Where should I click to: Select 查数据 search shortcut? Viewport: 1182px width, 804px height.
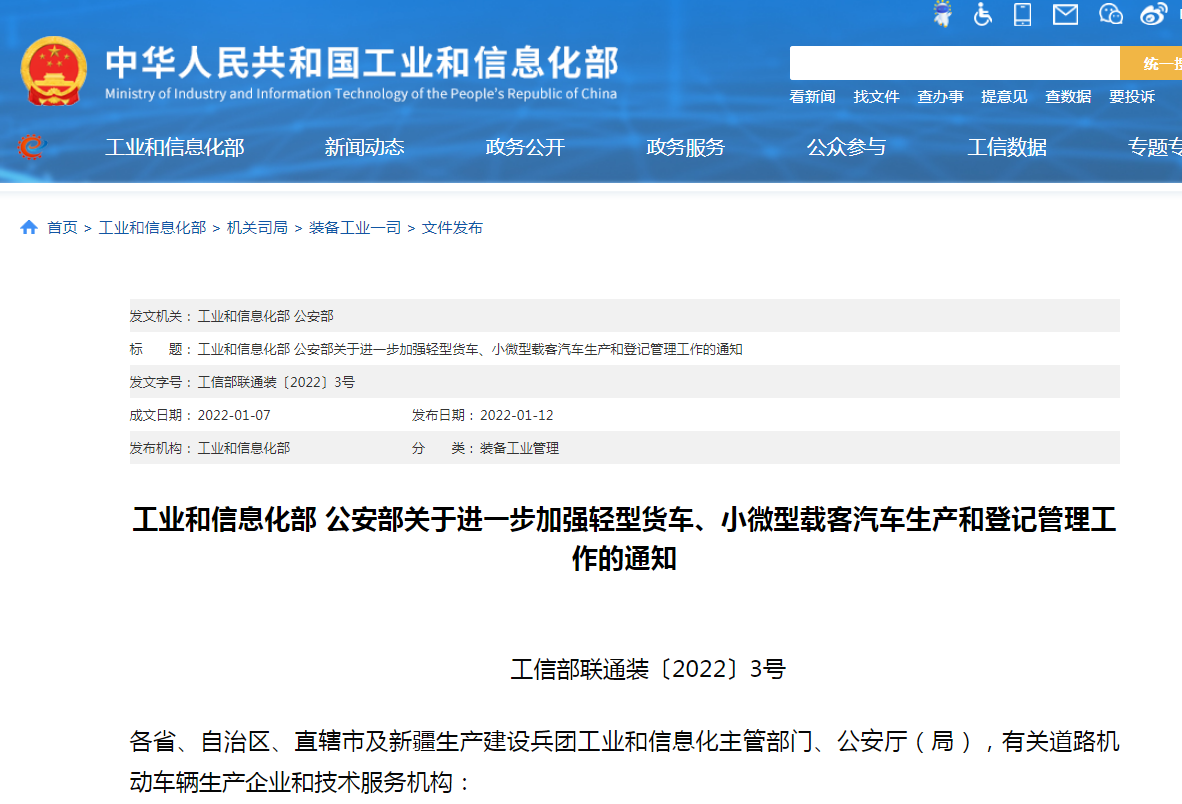1068,96
